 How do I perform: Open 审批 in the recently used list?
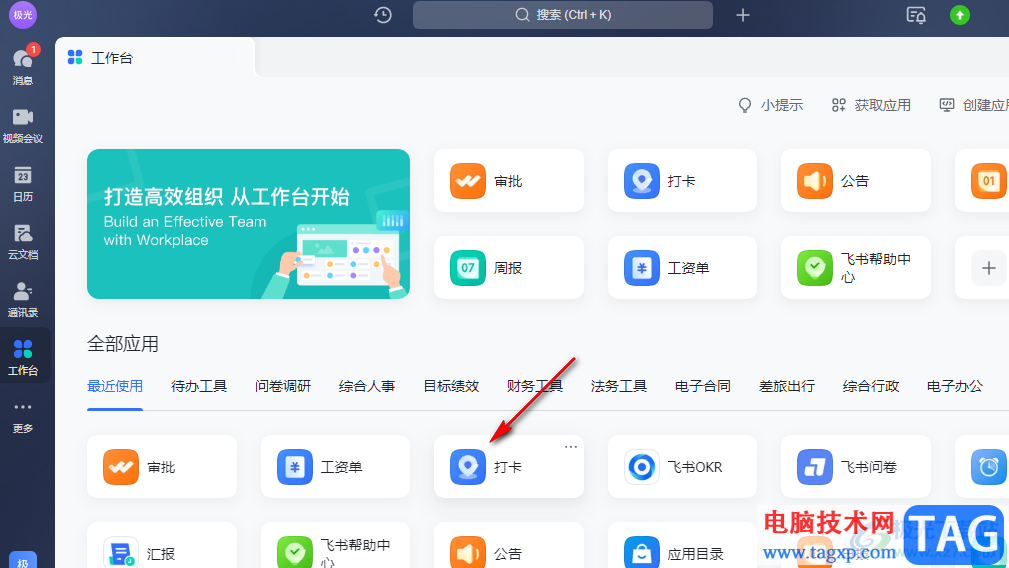162,466
